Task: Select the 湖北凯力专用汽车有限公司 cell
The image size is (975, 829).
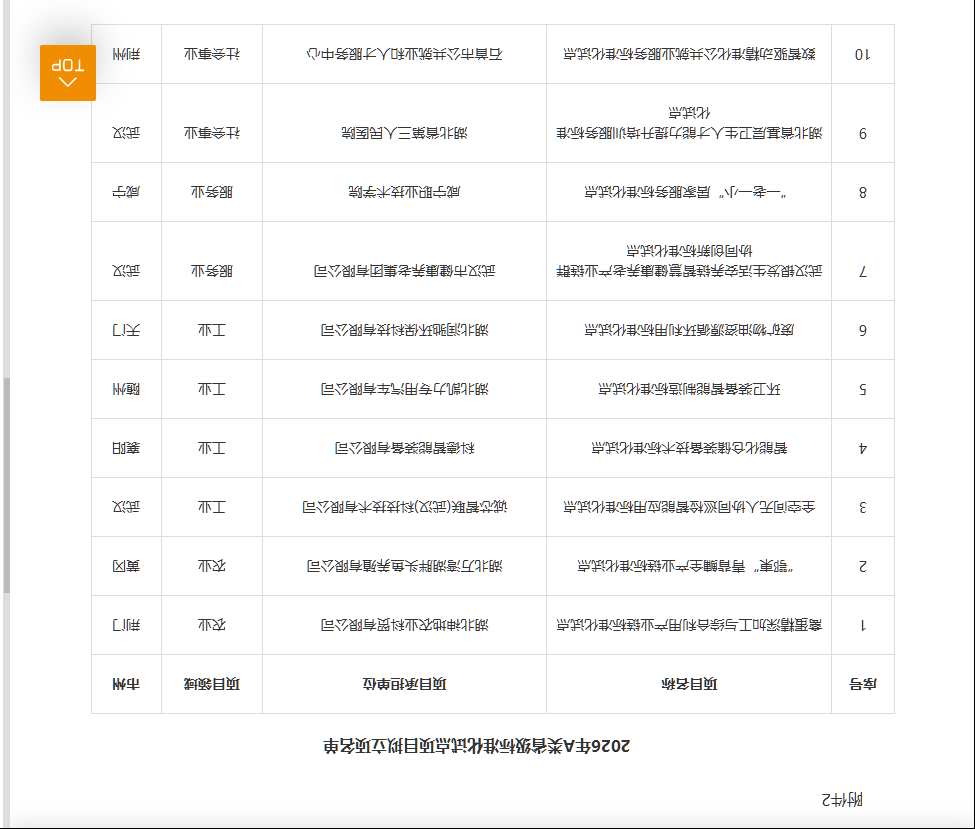Action: tap(404, 389)
